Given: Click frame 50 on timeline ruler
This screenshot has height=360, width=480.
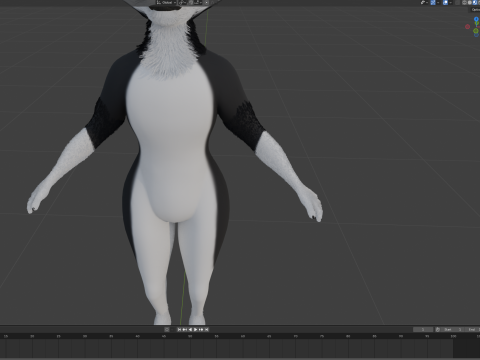Looking at the screenshot, I should [x=190, y=336].
